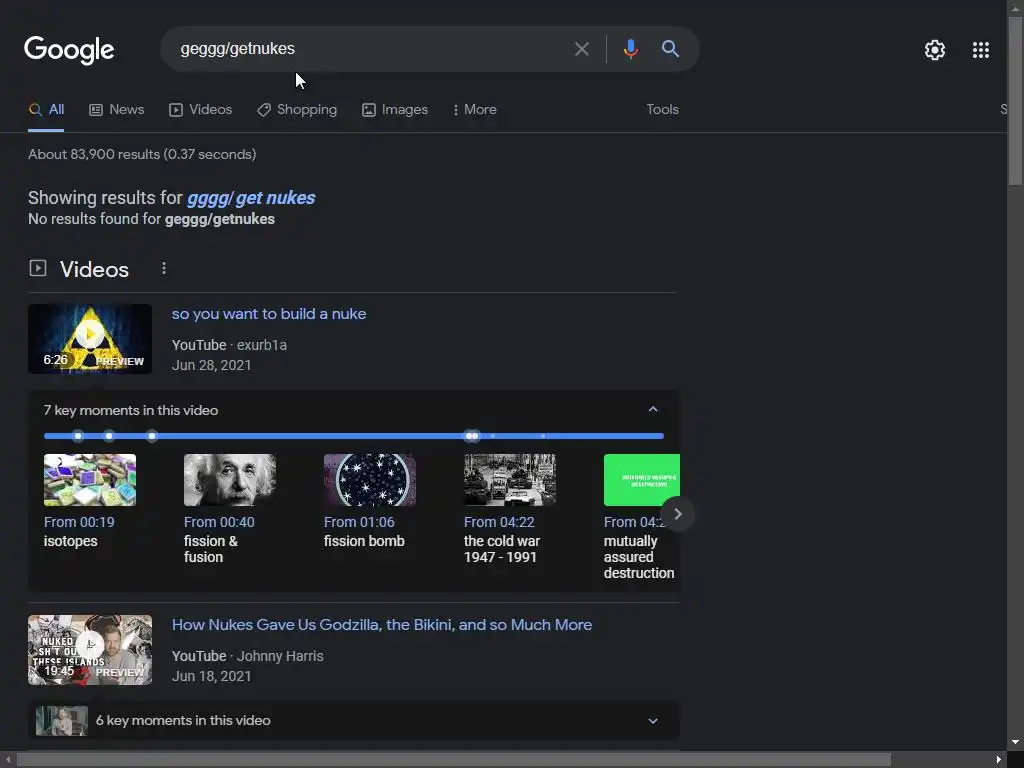Click 'YouTube · Johnny Harris' source text
This screenshot has width=1024, height=768.
click(248, 656)
